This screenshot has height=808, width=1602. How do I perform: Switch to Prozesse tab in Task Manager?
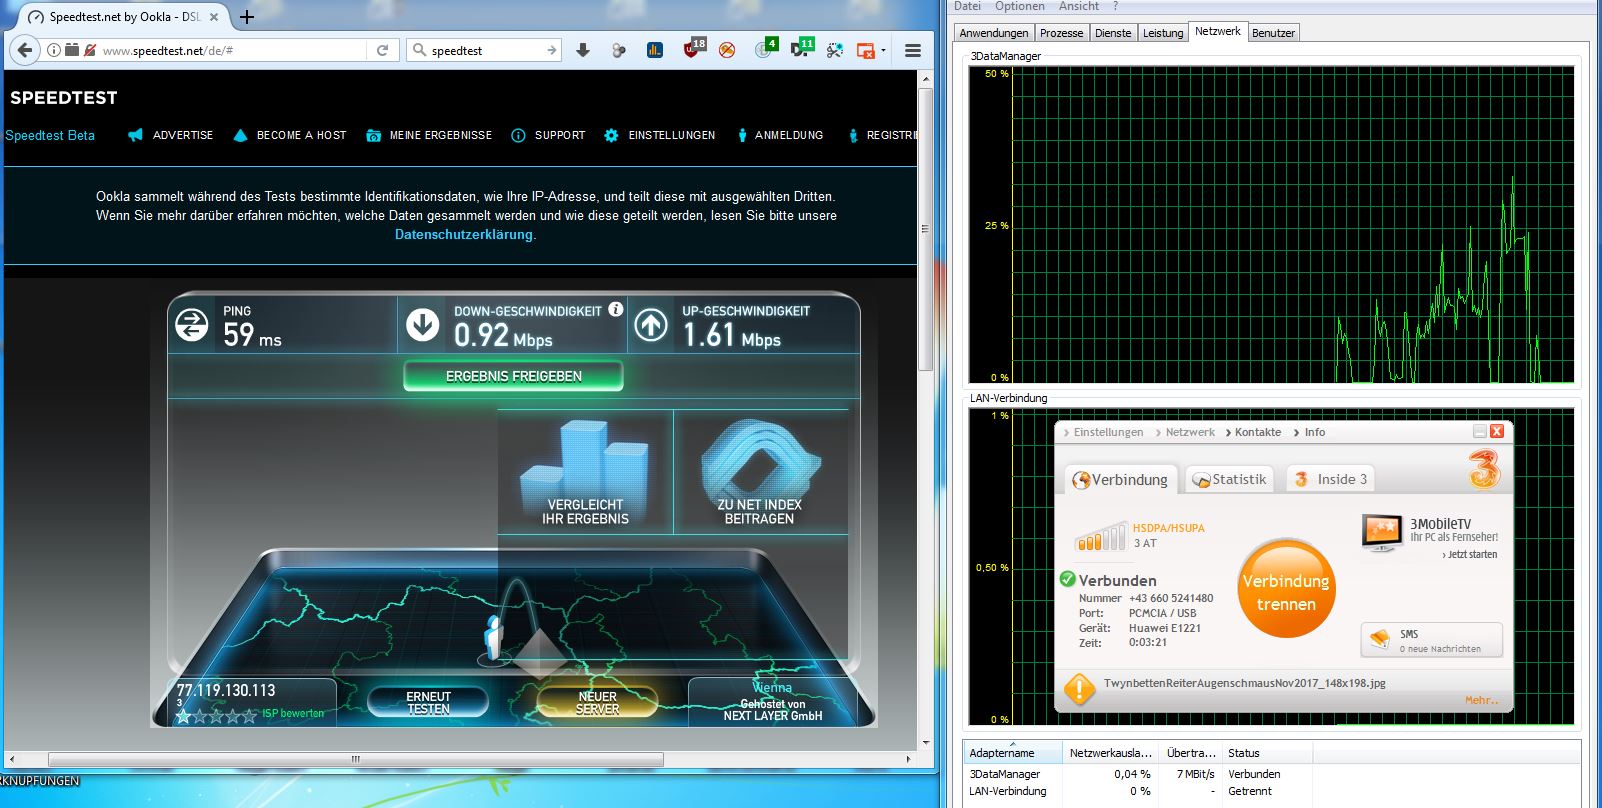coord(1061,33)
